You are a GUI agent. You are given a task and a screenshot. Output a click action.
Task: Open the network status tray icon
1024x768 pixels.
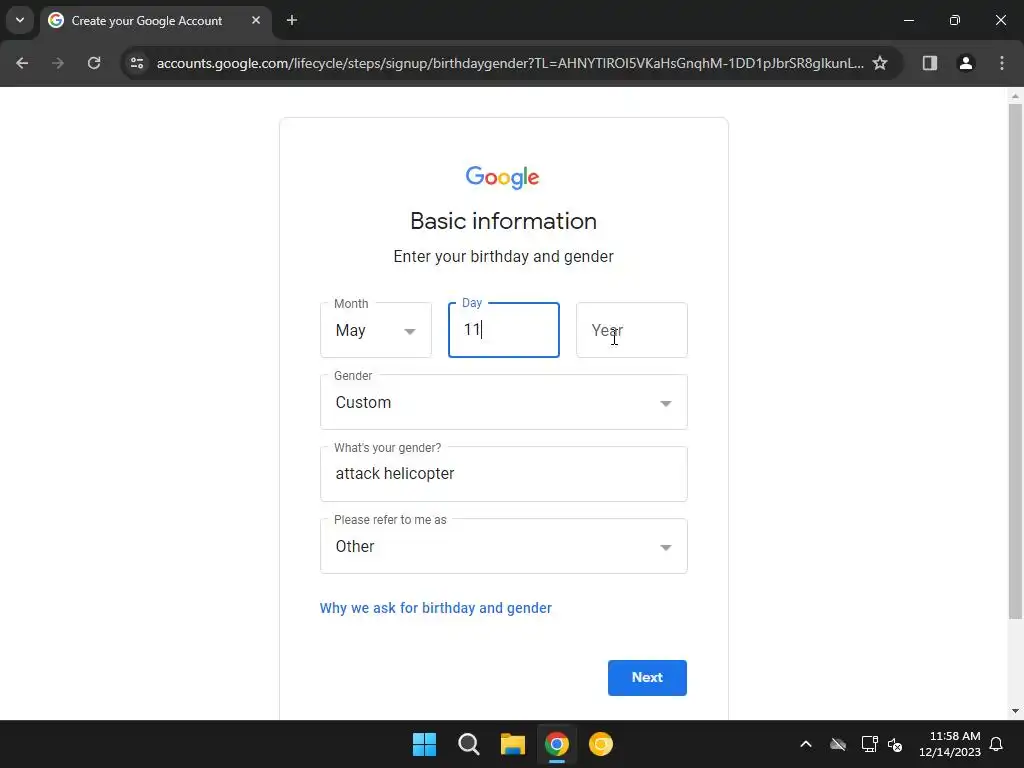coord(869,744)
